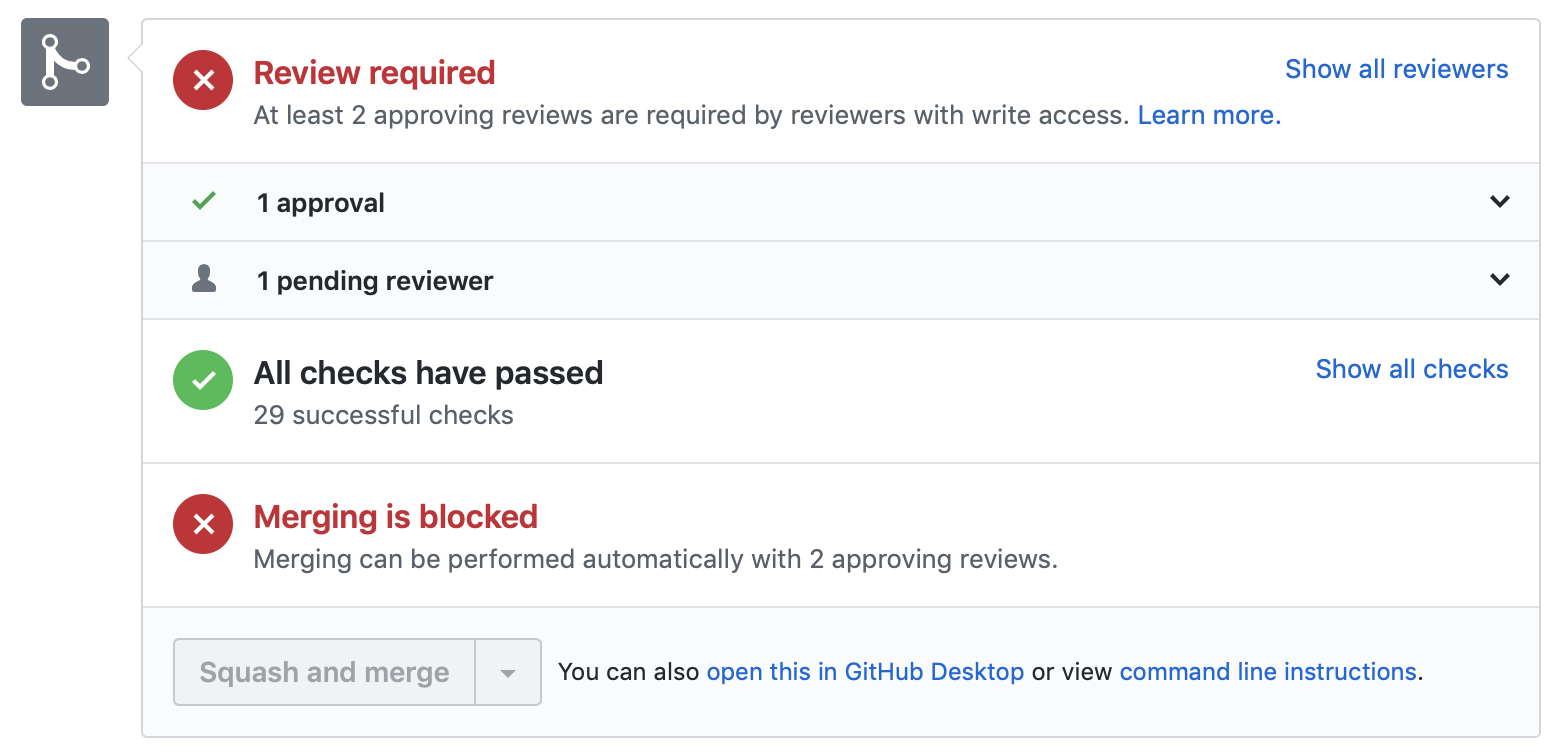Click the Merging is blocked heading

pyautogui.click(x=395, y=517)
